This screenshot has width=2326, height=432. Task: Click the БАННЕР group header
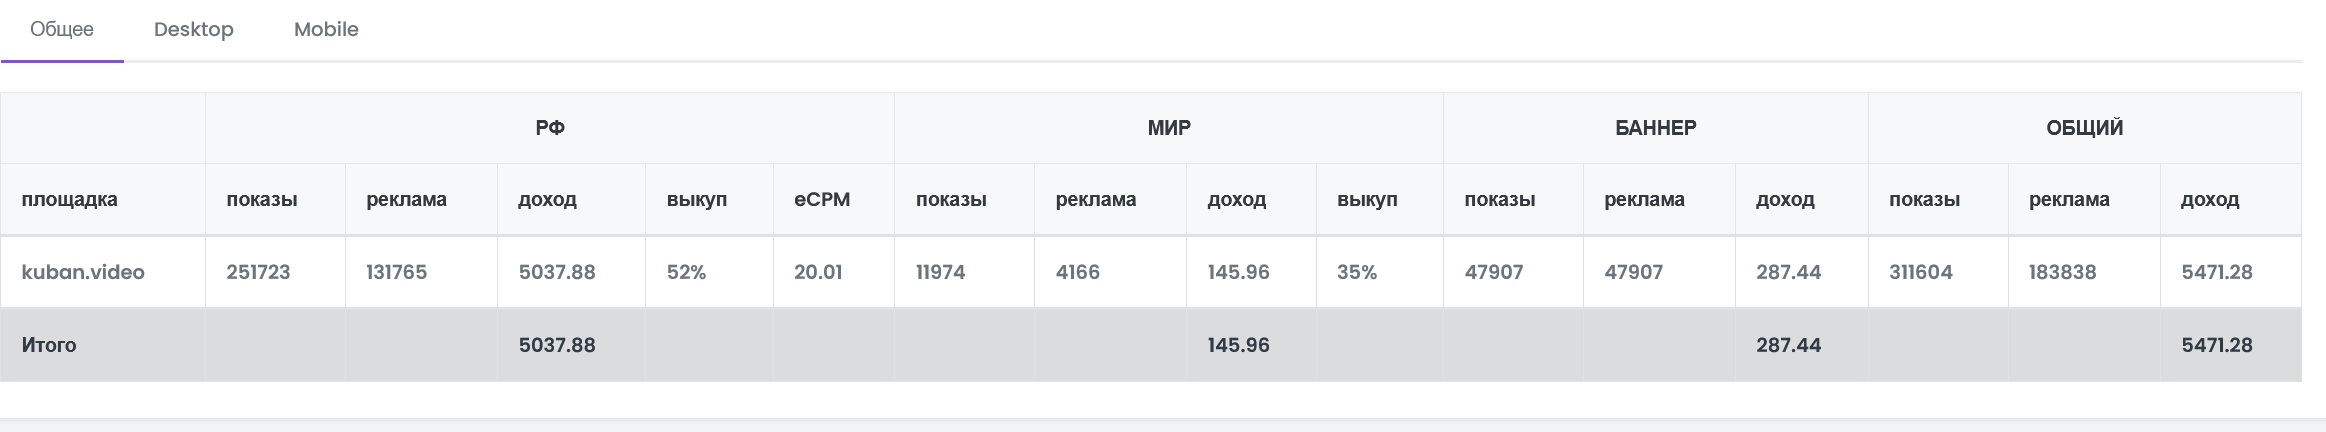pos(1656,128)
